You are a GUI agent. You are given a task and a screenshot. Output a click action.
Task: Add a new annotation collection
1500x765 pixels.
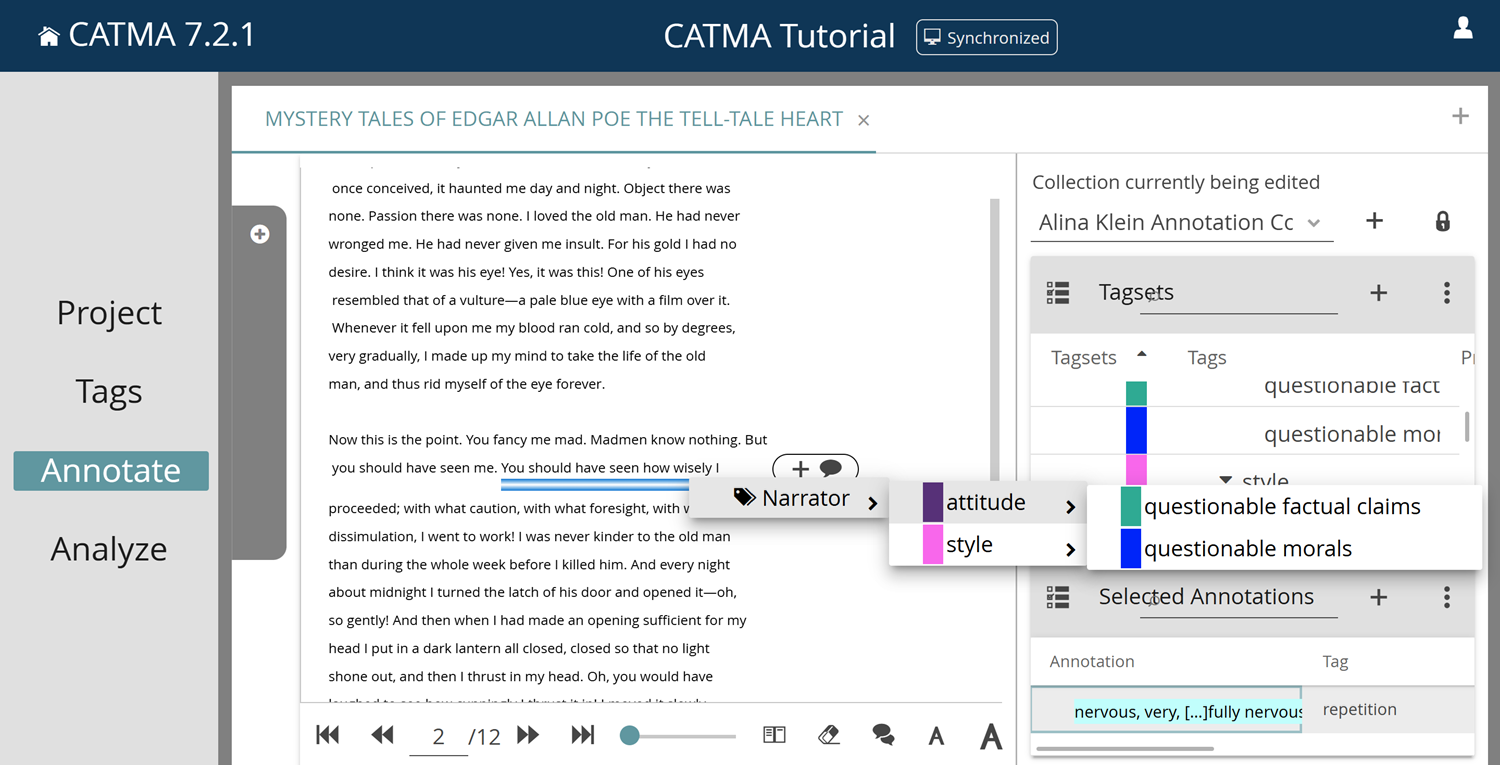[1374, 221]
